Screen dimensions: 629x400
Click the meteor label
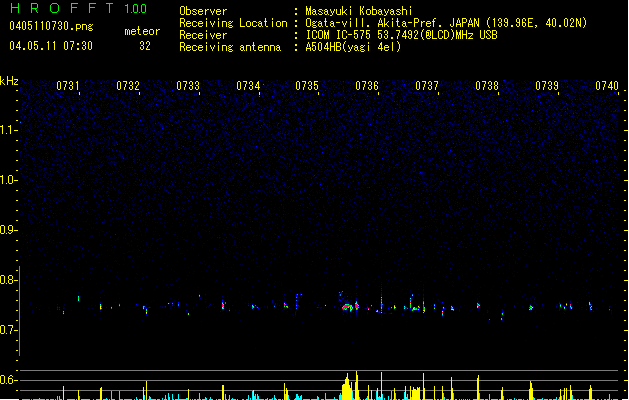click(x=142, y=31)
